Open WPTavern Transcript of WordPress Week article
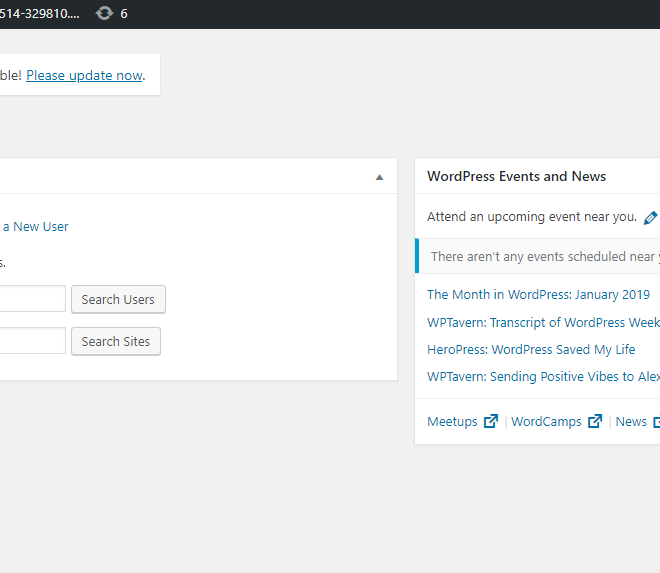660x573 pixels. [543, 322]
